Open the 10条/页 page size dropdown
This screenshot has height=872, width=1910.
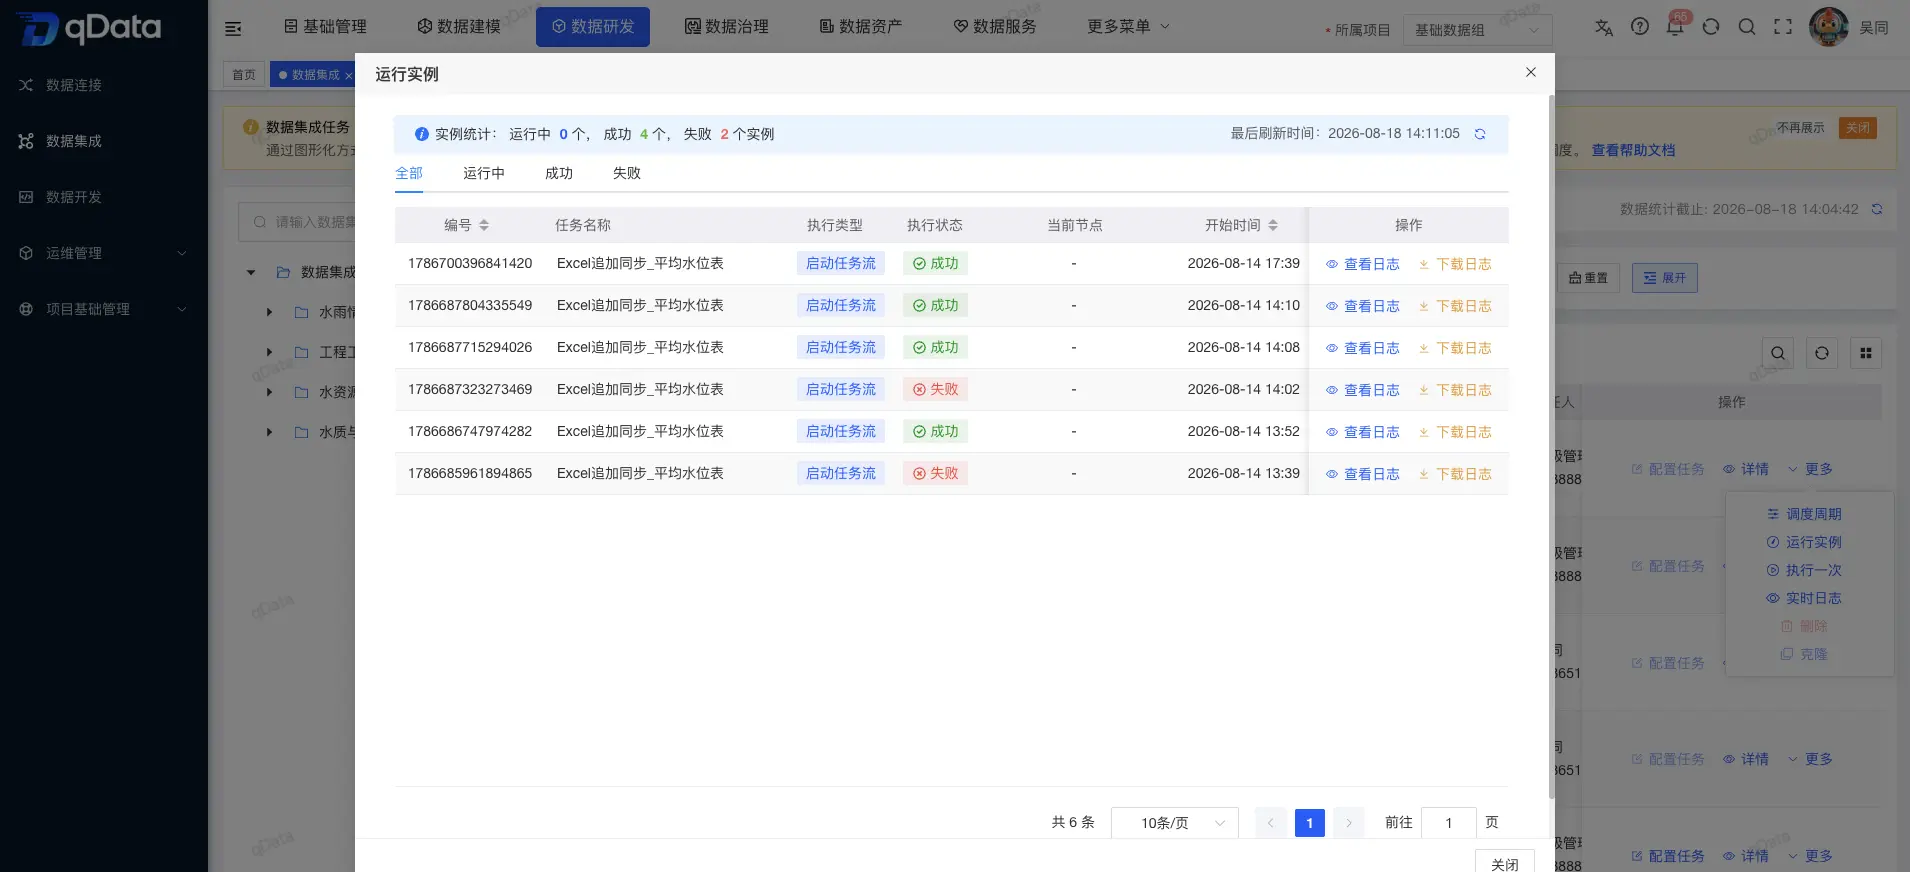(1175, 823)
